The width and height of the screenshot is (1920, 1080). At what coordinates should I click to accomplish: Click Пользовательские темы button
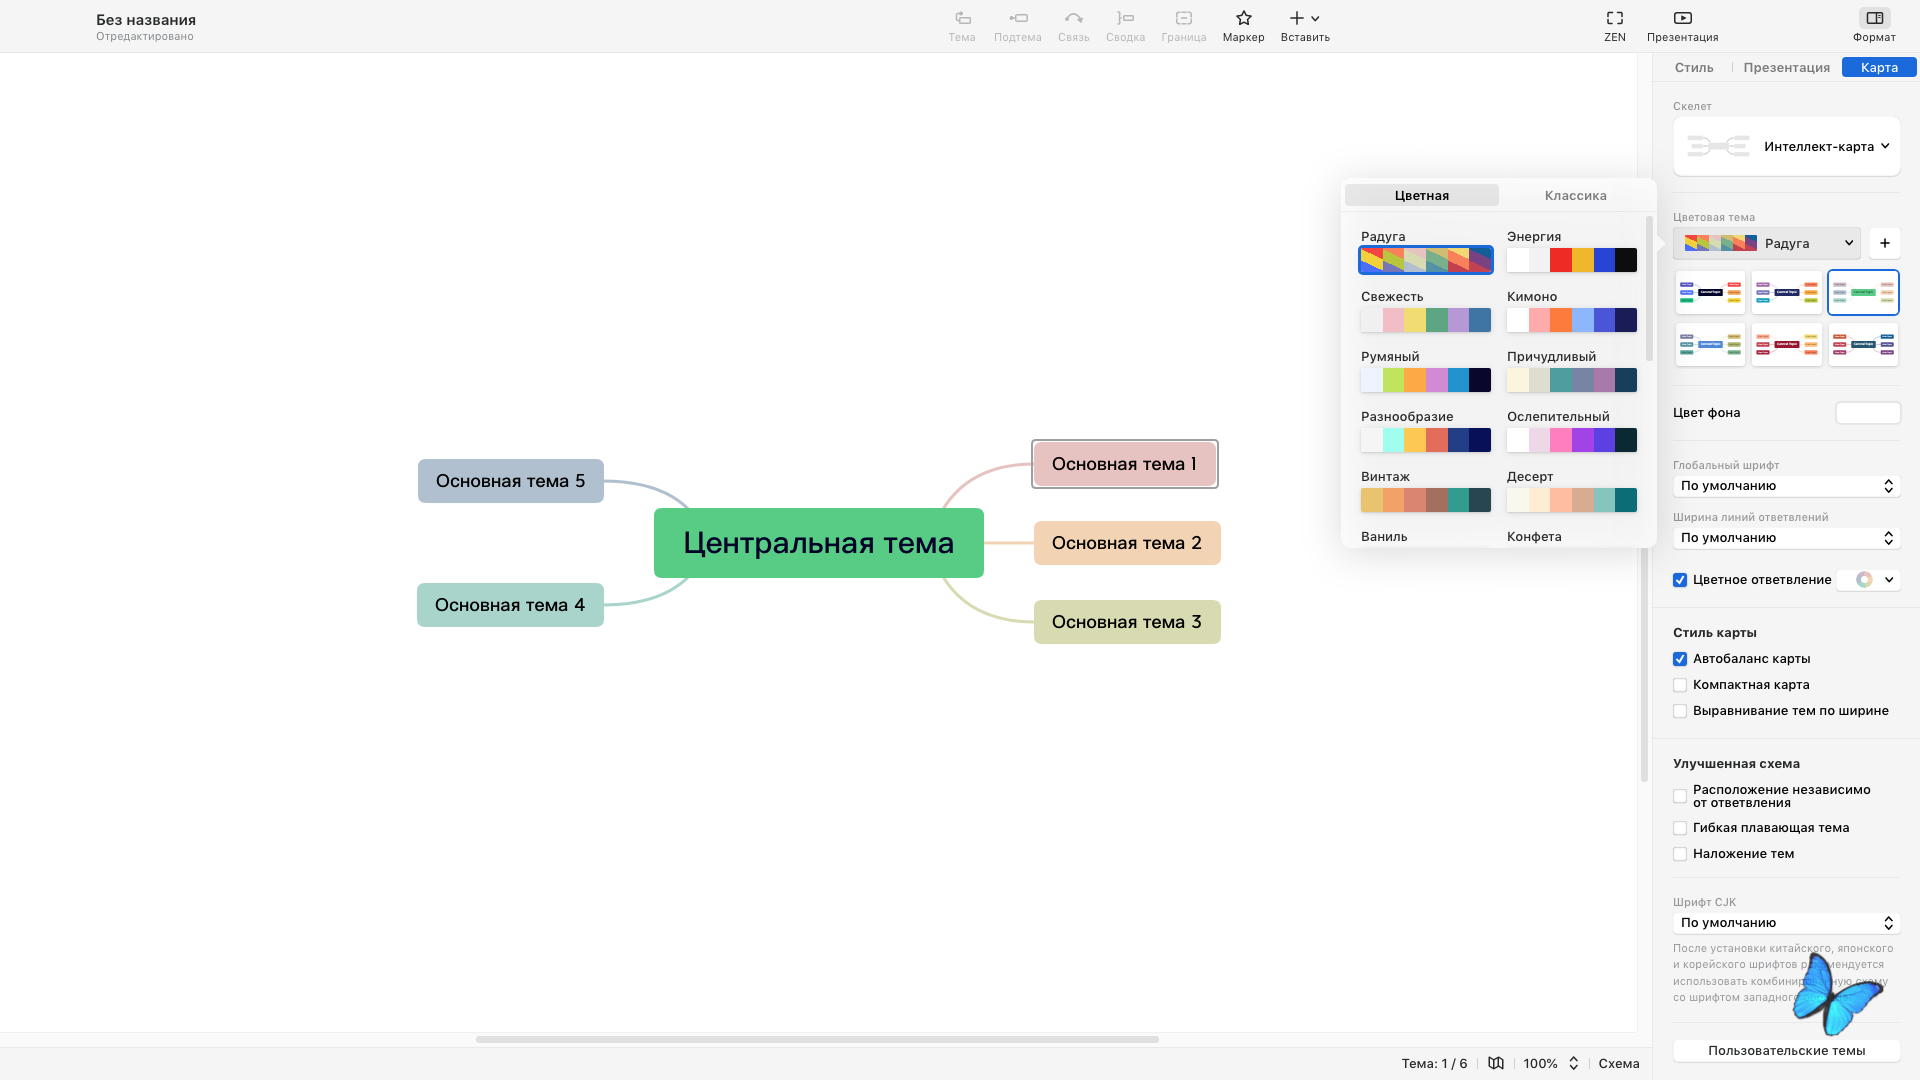click(1786, 1051)
